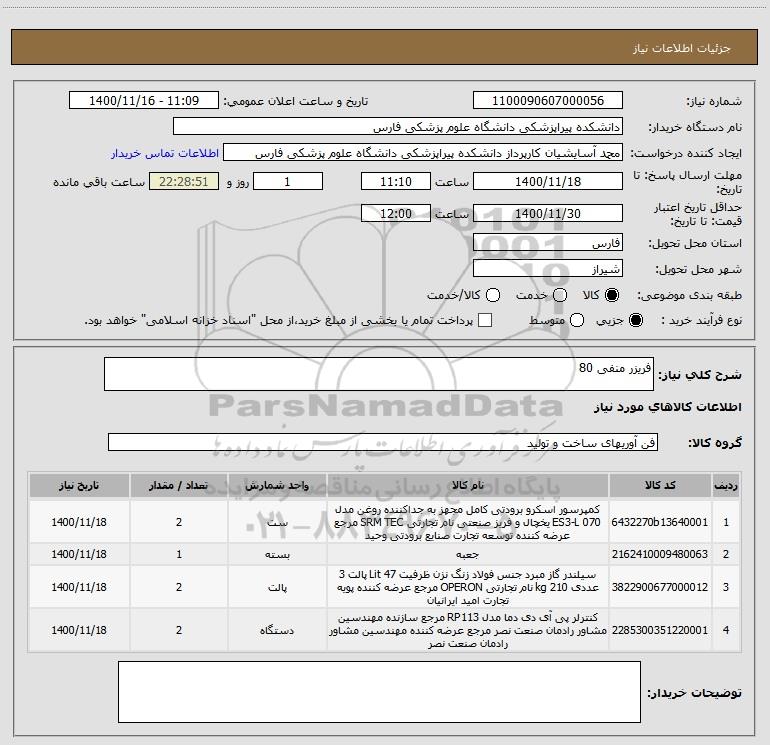Toggle the اسناد خزانه اسلامی payment checkbox
The width and height of the screenshot is (770, 745).
coord(485,321)
